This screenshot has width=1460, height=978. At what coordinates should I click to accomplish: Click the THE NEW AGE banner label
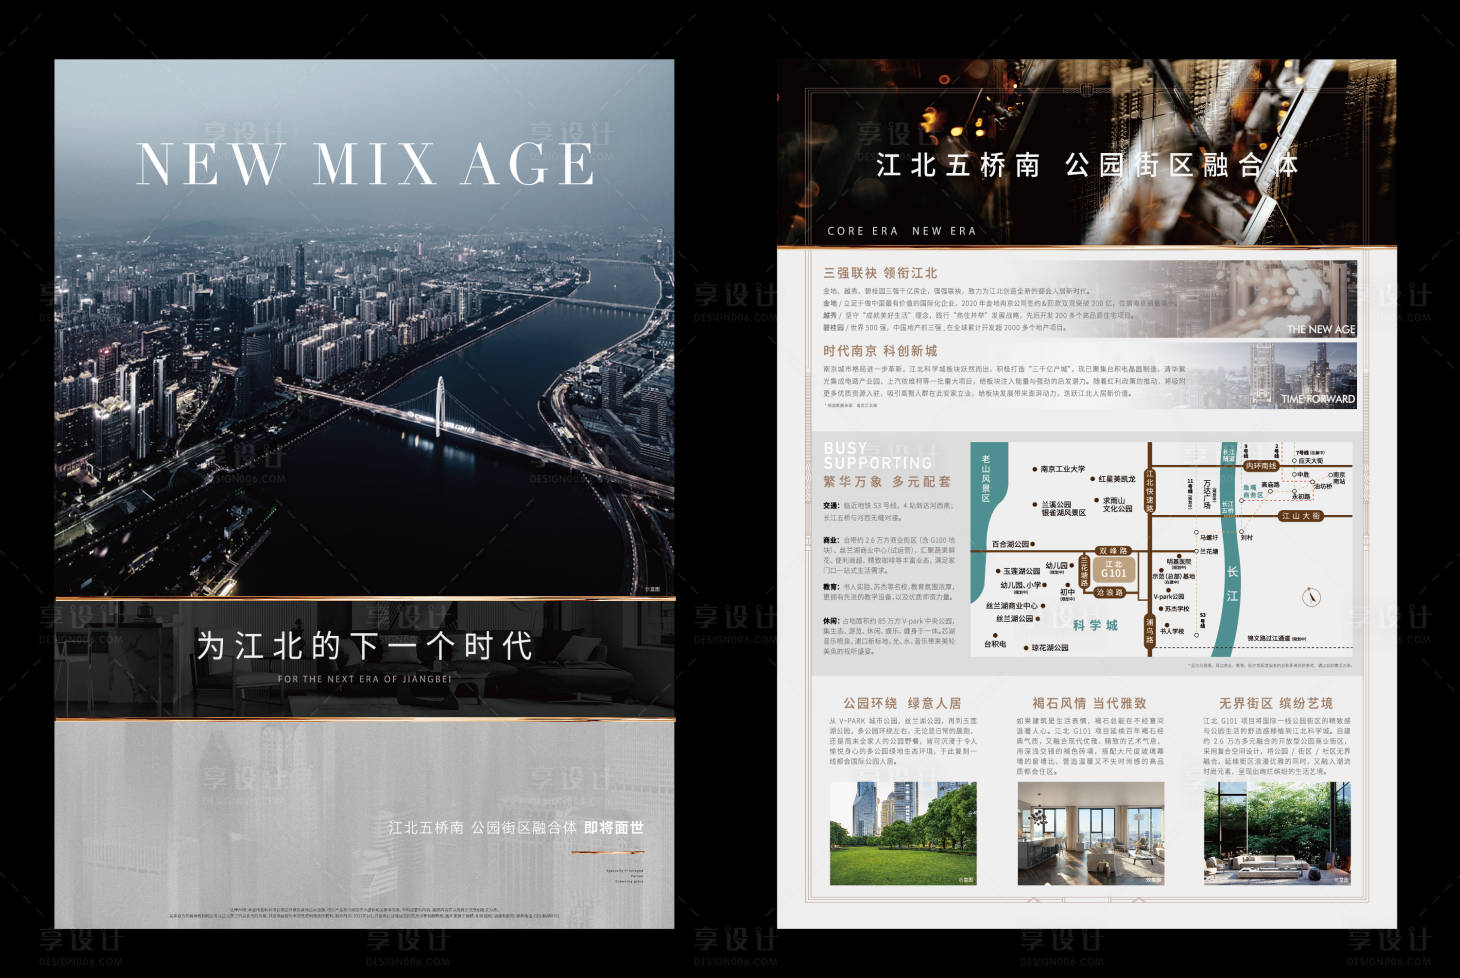pos(1321,329)
